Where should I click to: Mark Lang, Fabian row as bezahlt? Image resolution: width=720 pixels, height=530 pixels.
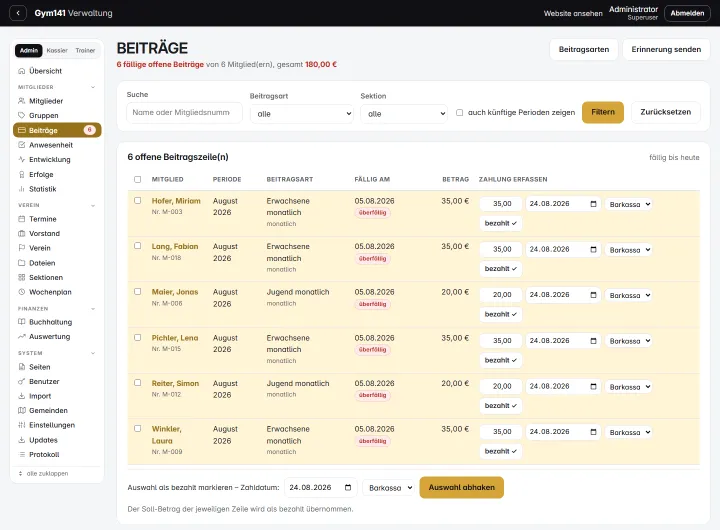(501, 269)
